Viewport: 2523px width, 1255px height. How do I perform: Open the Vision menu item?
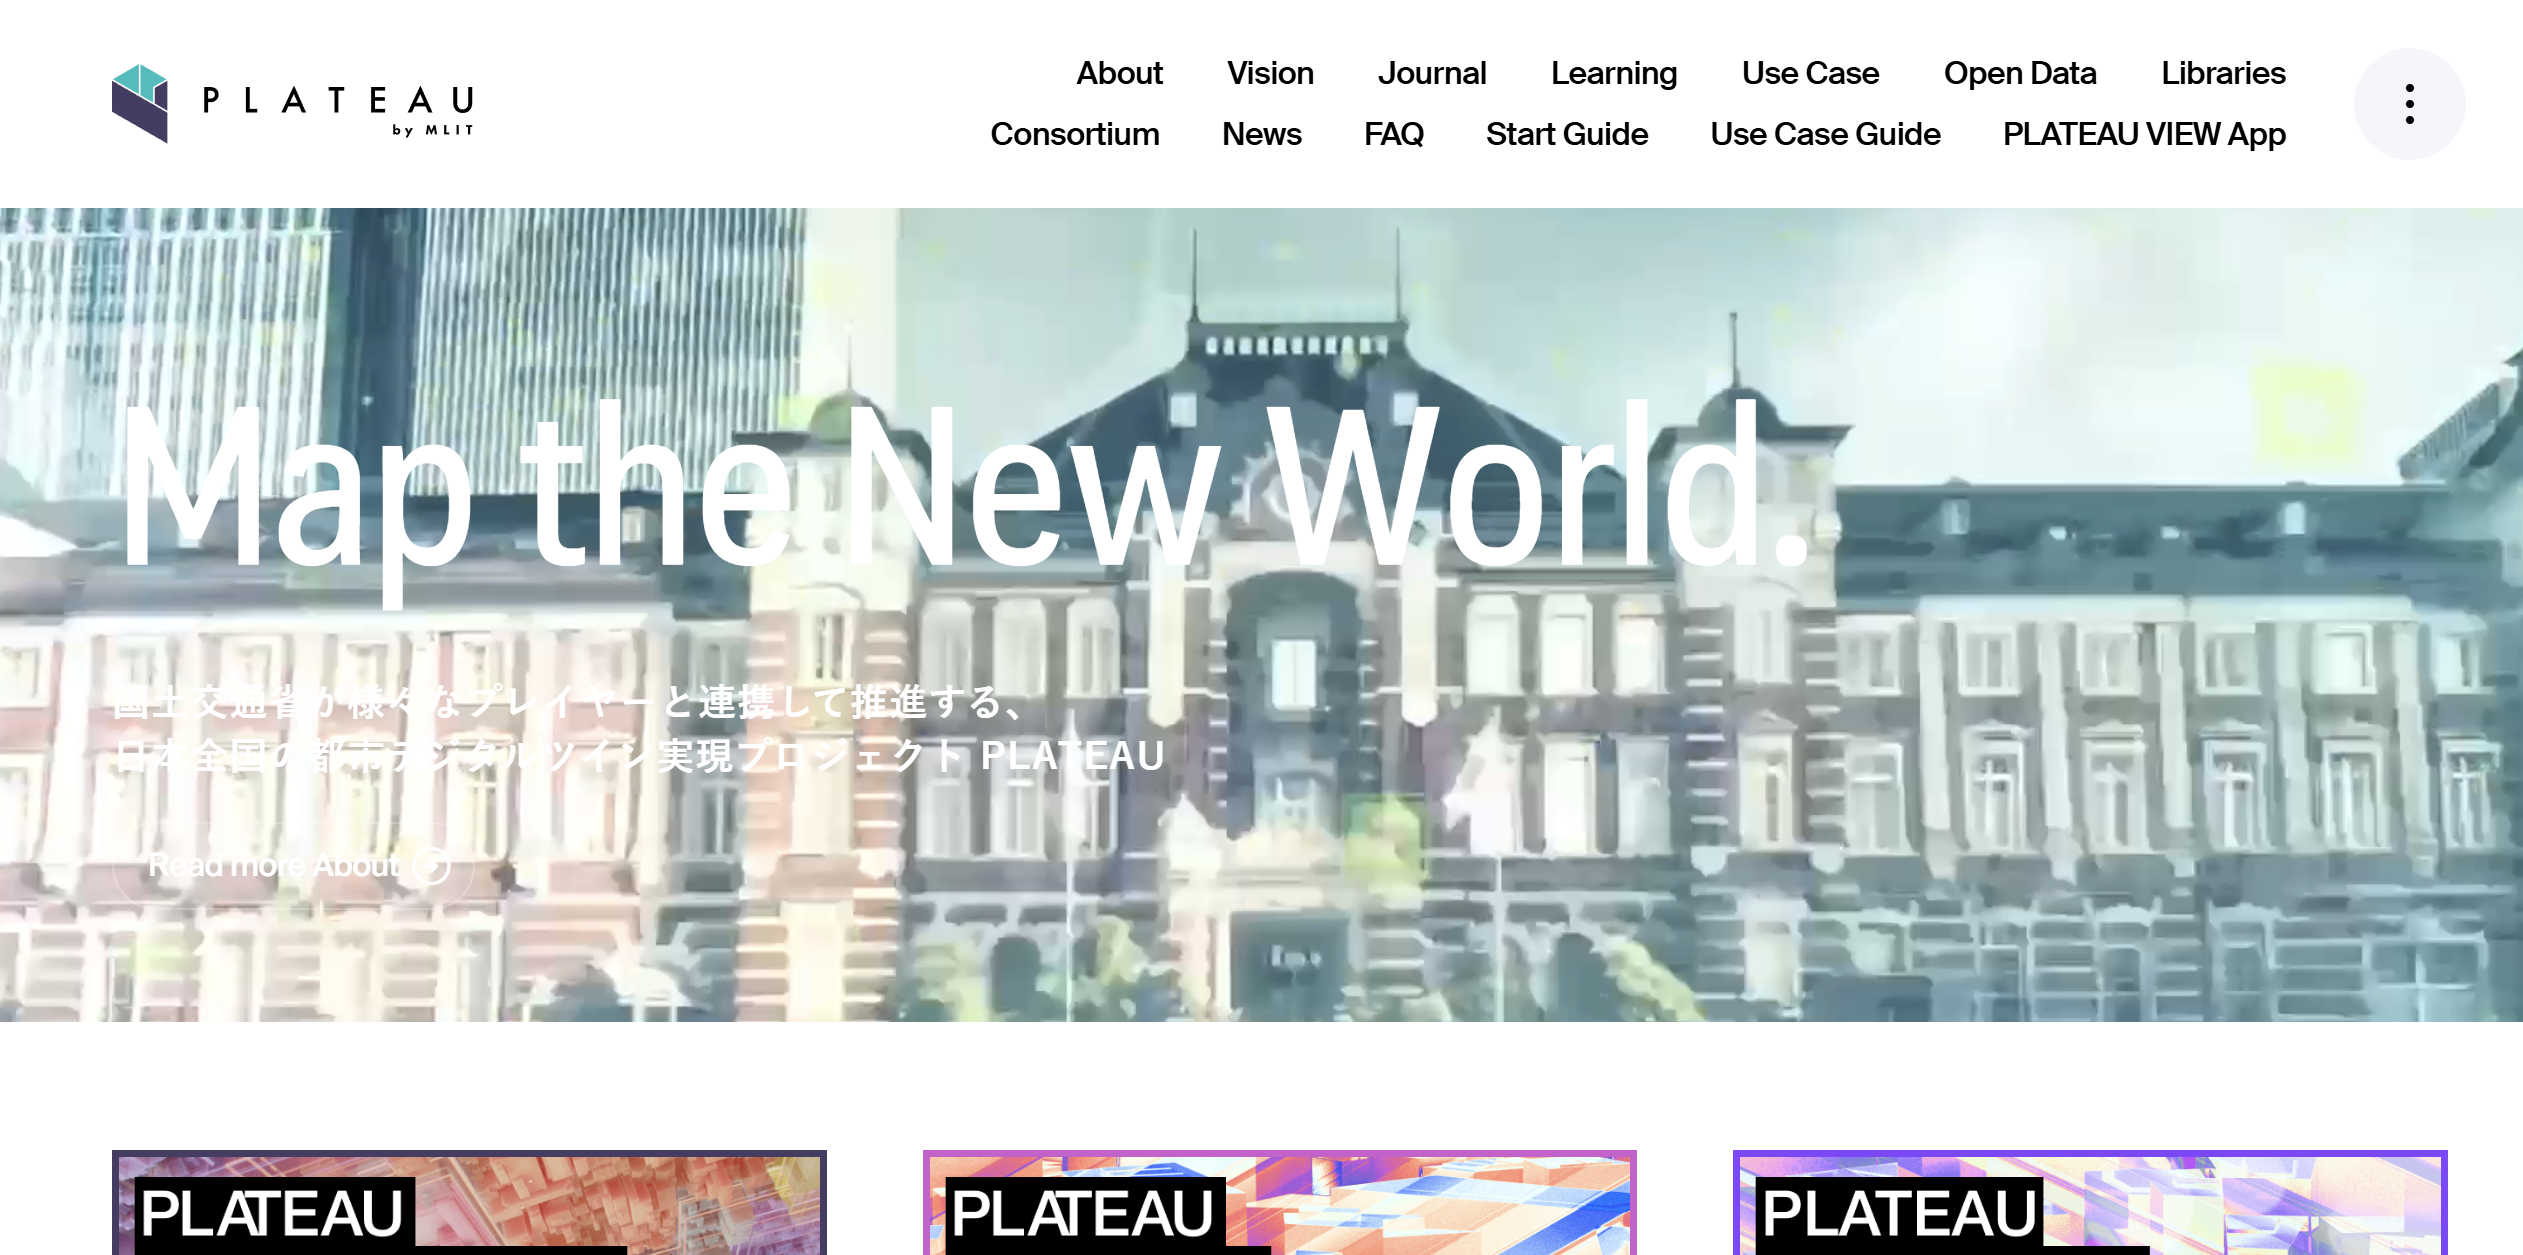(x=1270, y=73)
